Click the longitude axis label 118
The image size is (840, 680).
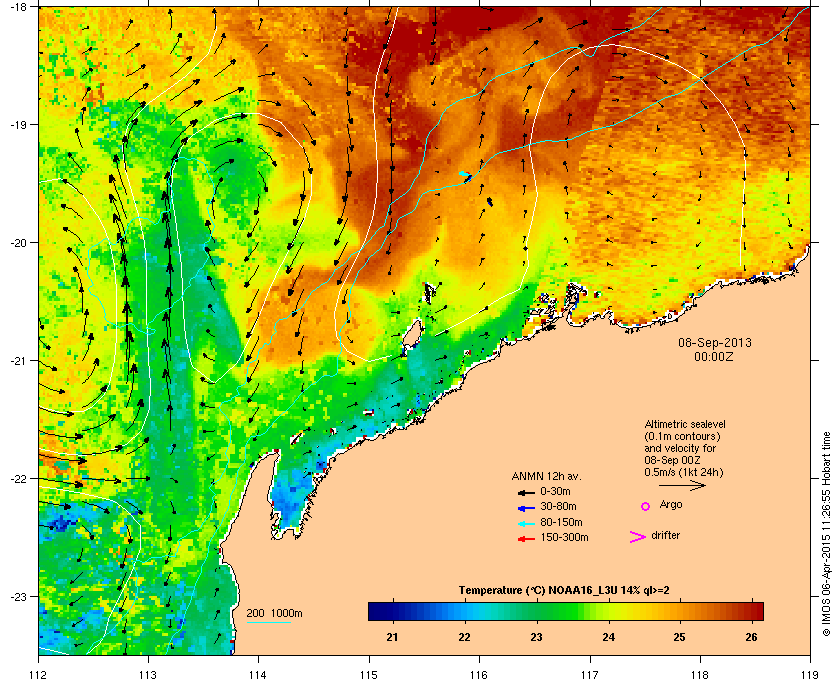tap(700, 674)
